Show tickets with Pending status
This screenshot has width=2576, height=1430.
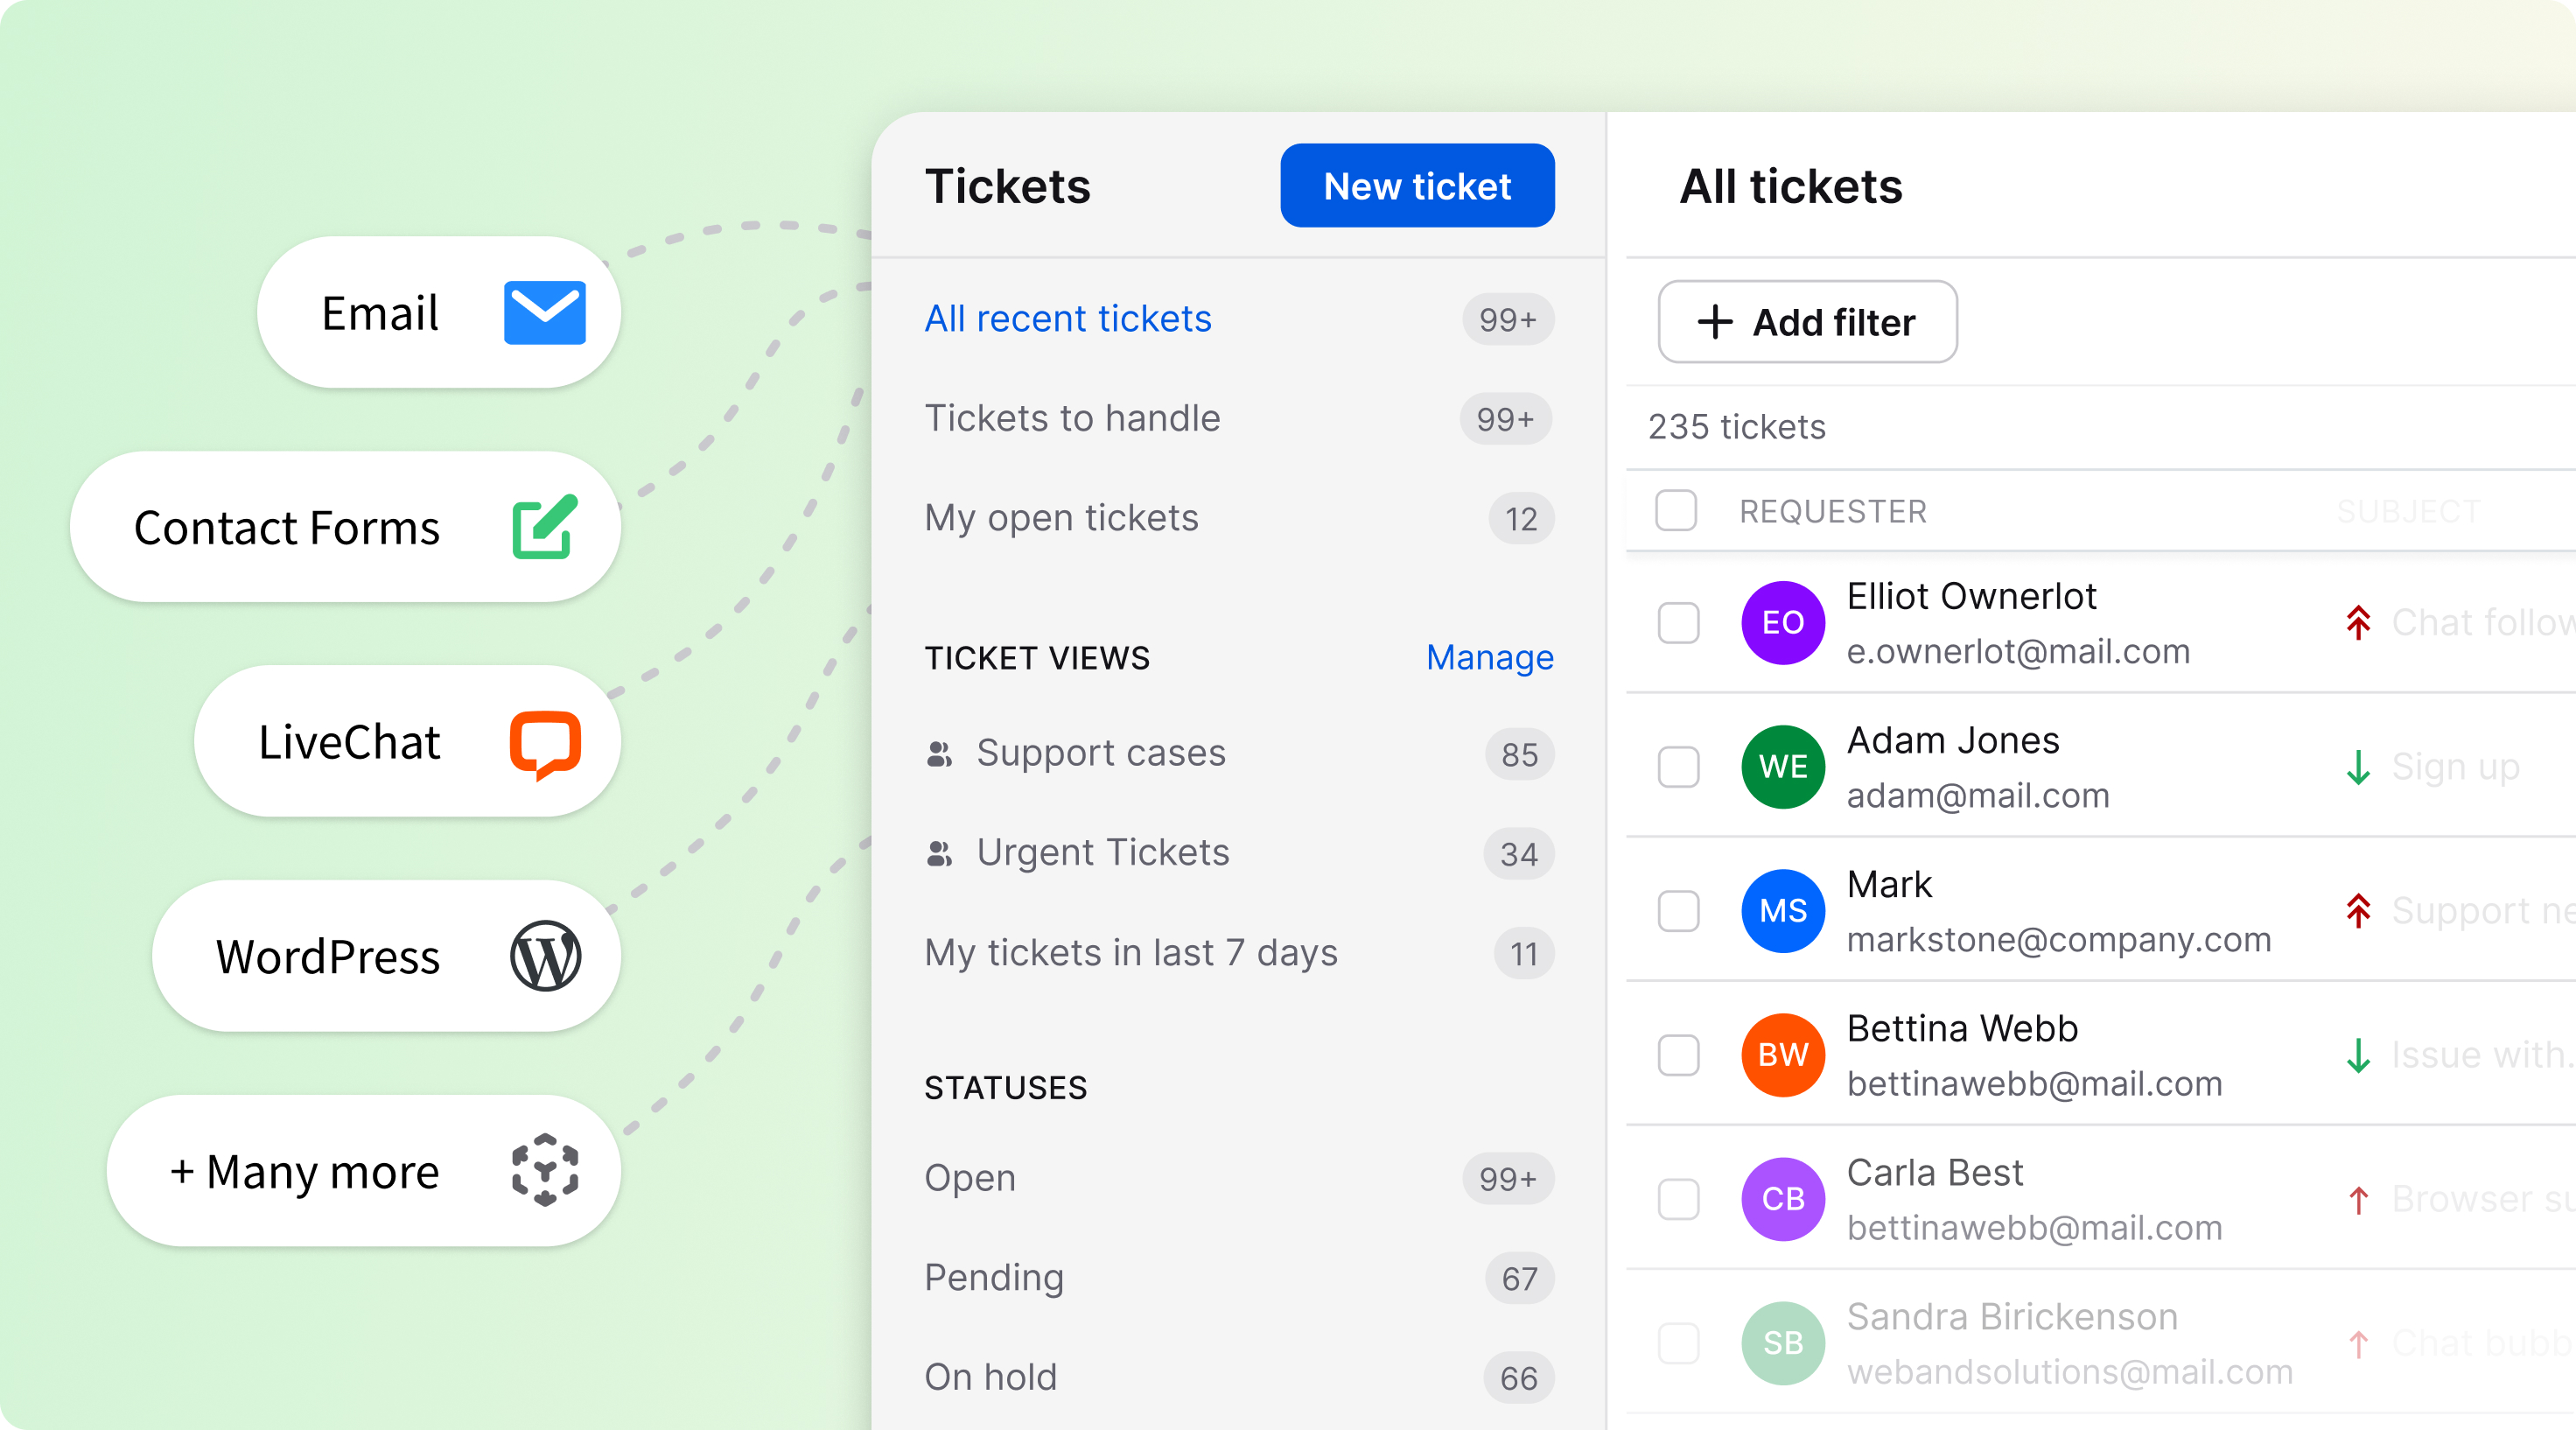[x=993, y=1278]
